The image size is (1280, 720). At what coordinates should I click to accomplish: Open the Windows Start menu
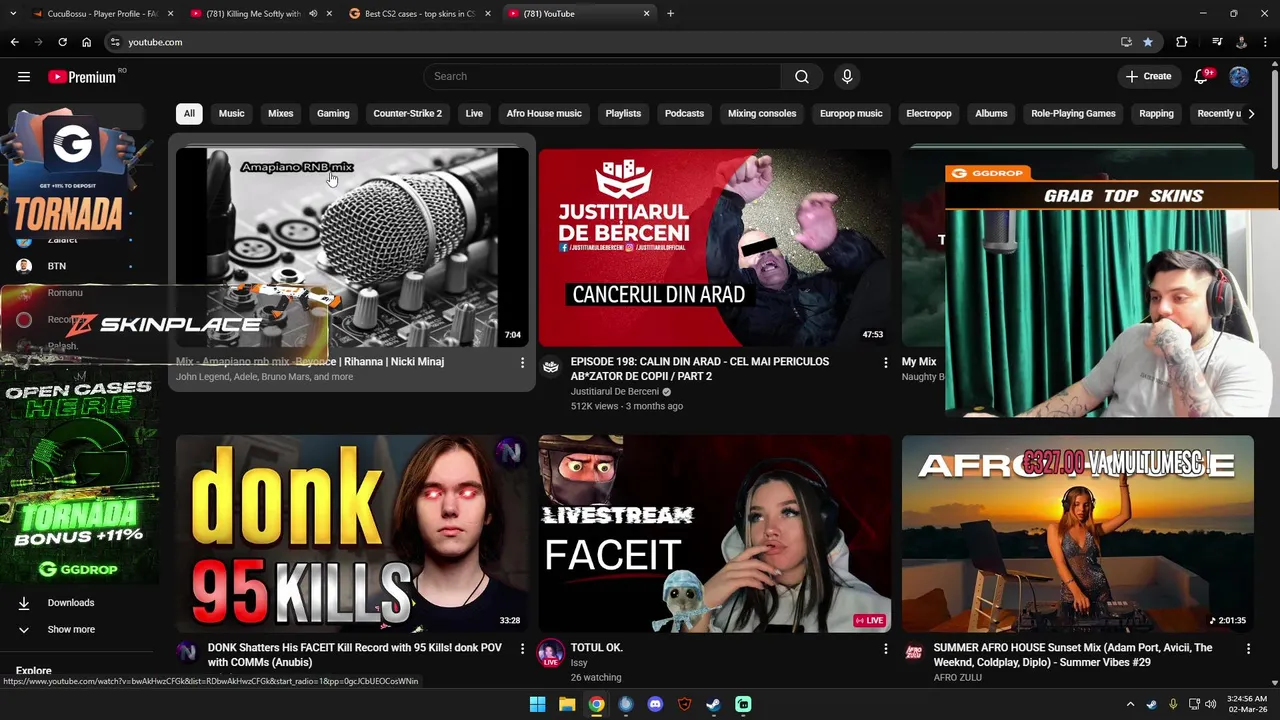537,705
